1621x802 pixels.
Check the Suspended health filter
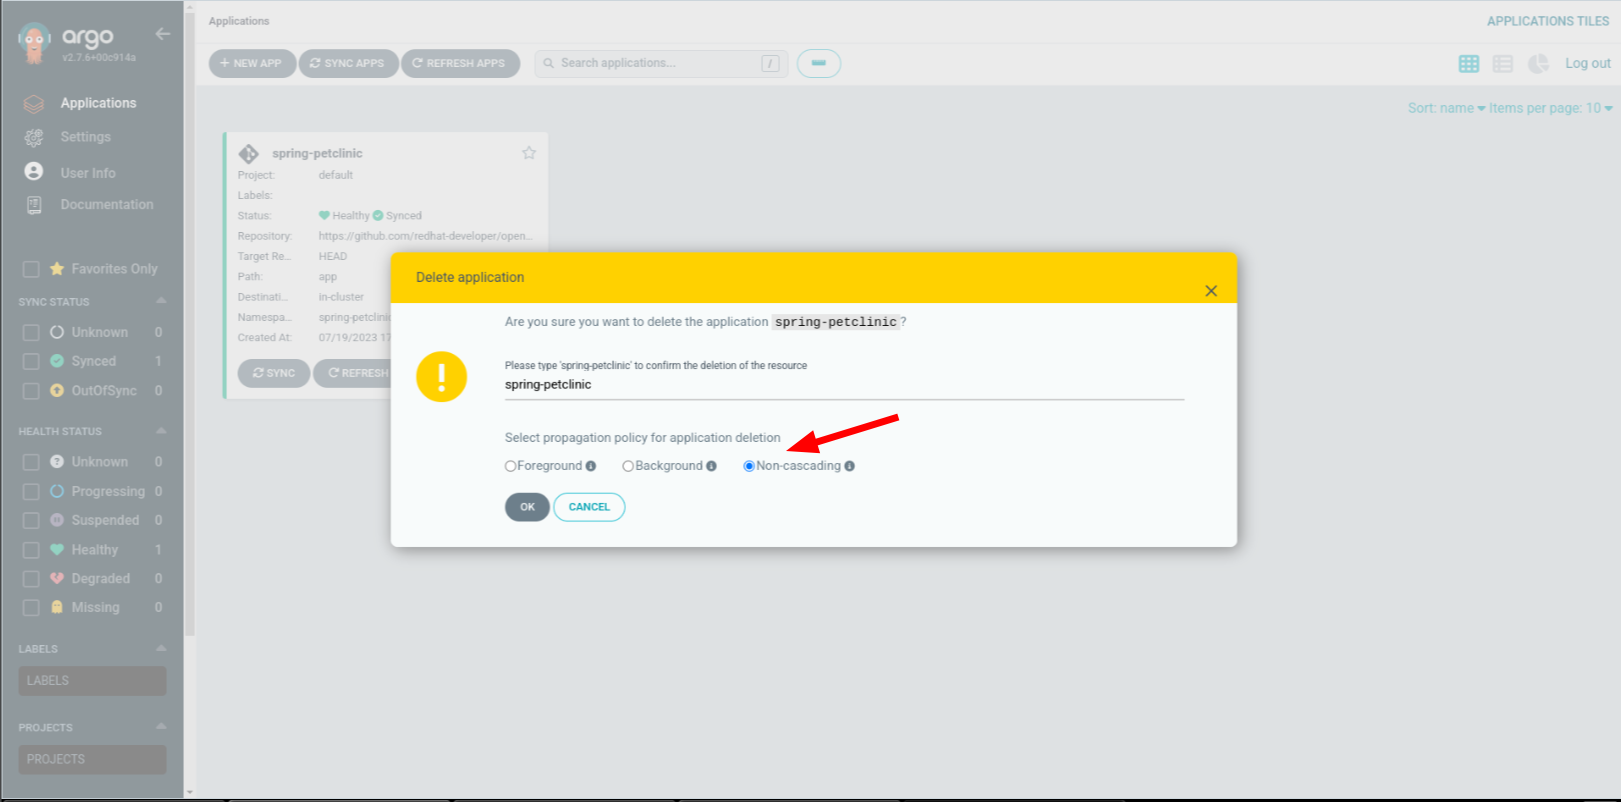click(31, 520)
